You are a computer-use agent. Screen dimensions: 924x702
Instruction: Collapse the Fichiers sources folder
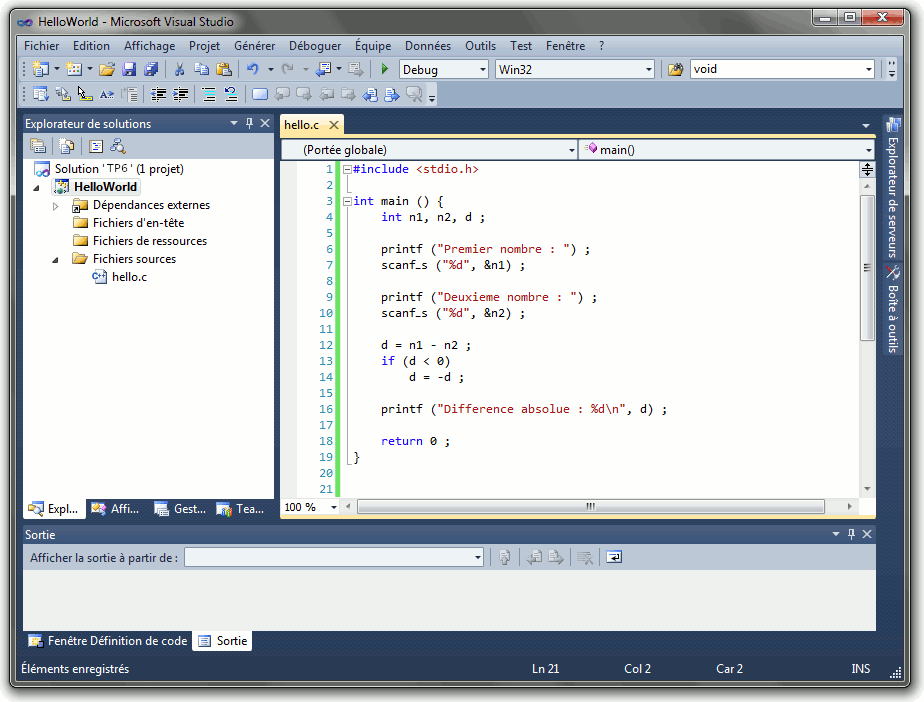pyautogui.click(x=55, y=260)
